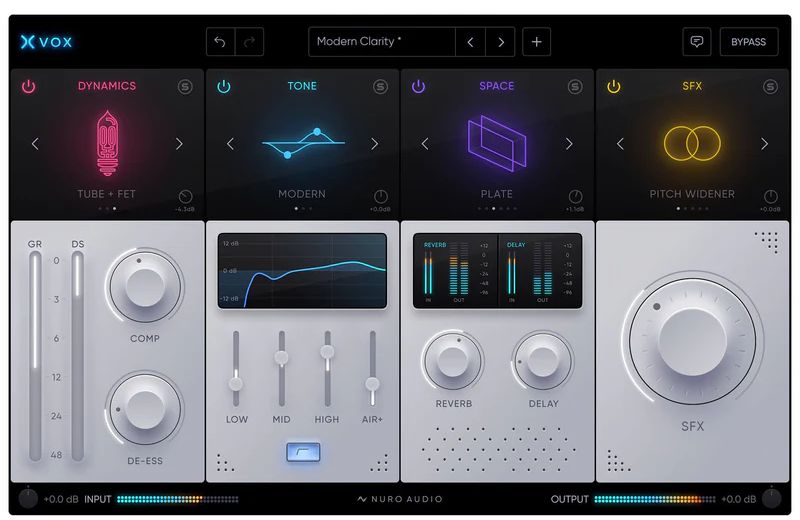Click the Pitch Widener circles icon
800x520 pixels.
point(692,143)
